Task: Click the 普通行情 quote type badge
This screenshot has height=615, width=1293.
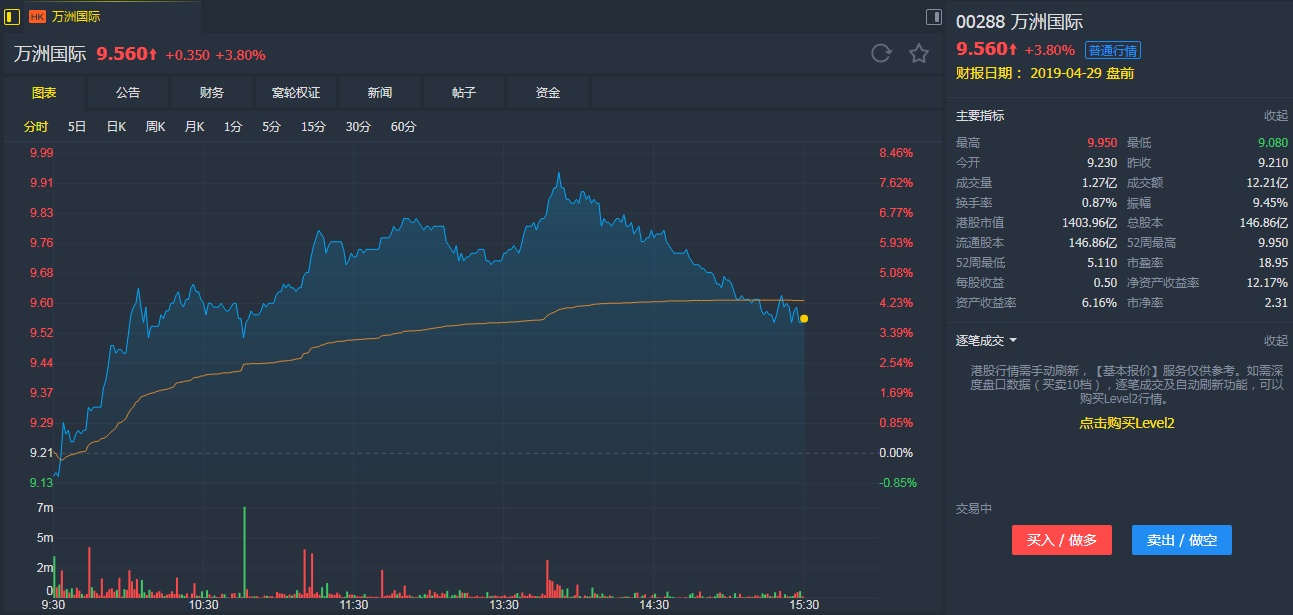Action: 1113,50
